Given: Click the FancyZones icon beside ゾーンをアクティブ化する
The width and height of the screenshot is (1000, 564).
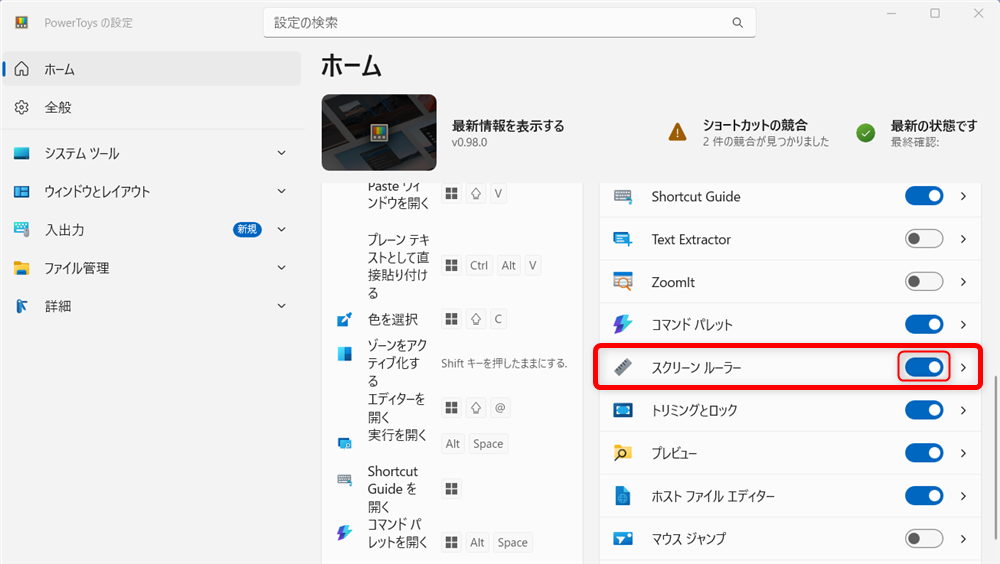Looking at the screenshot, I should pyautogui.click(x=344, y=354).
